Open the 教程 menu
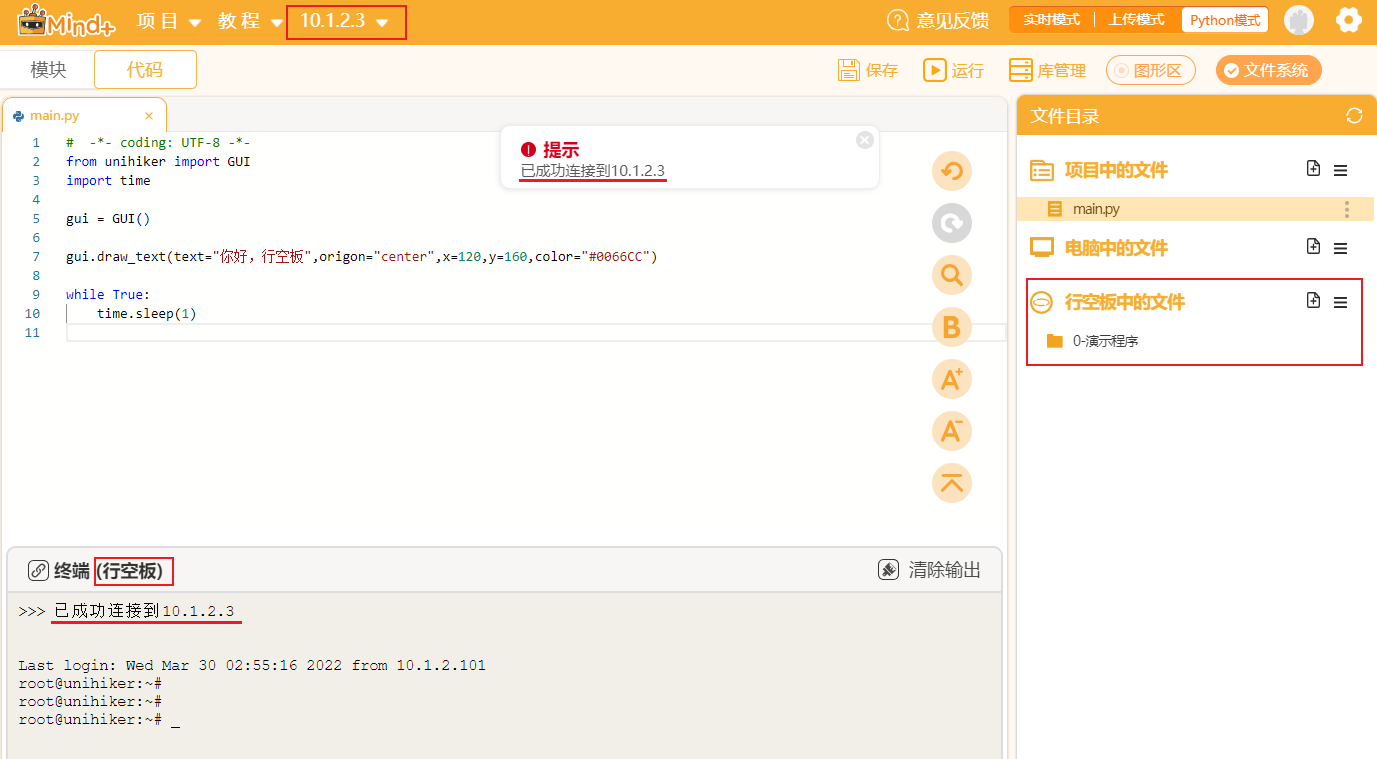 250,21
